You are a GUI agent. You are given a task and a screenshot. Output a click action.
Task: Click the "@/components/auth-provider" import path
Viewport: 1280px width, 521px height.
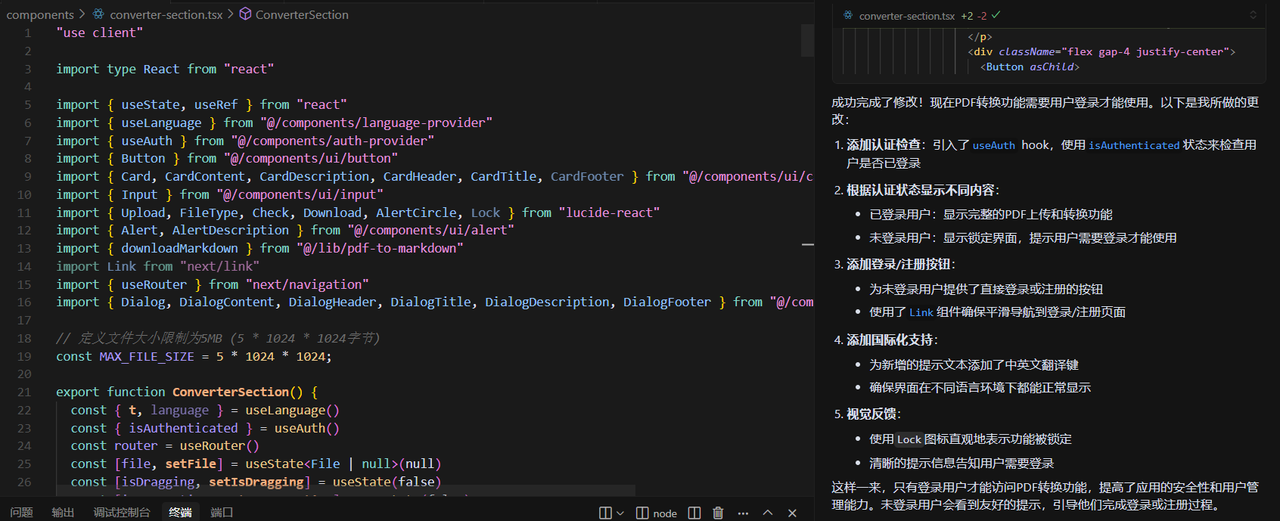(332, 141)
